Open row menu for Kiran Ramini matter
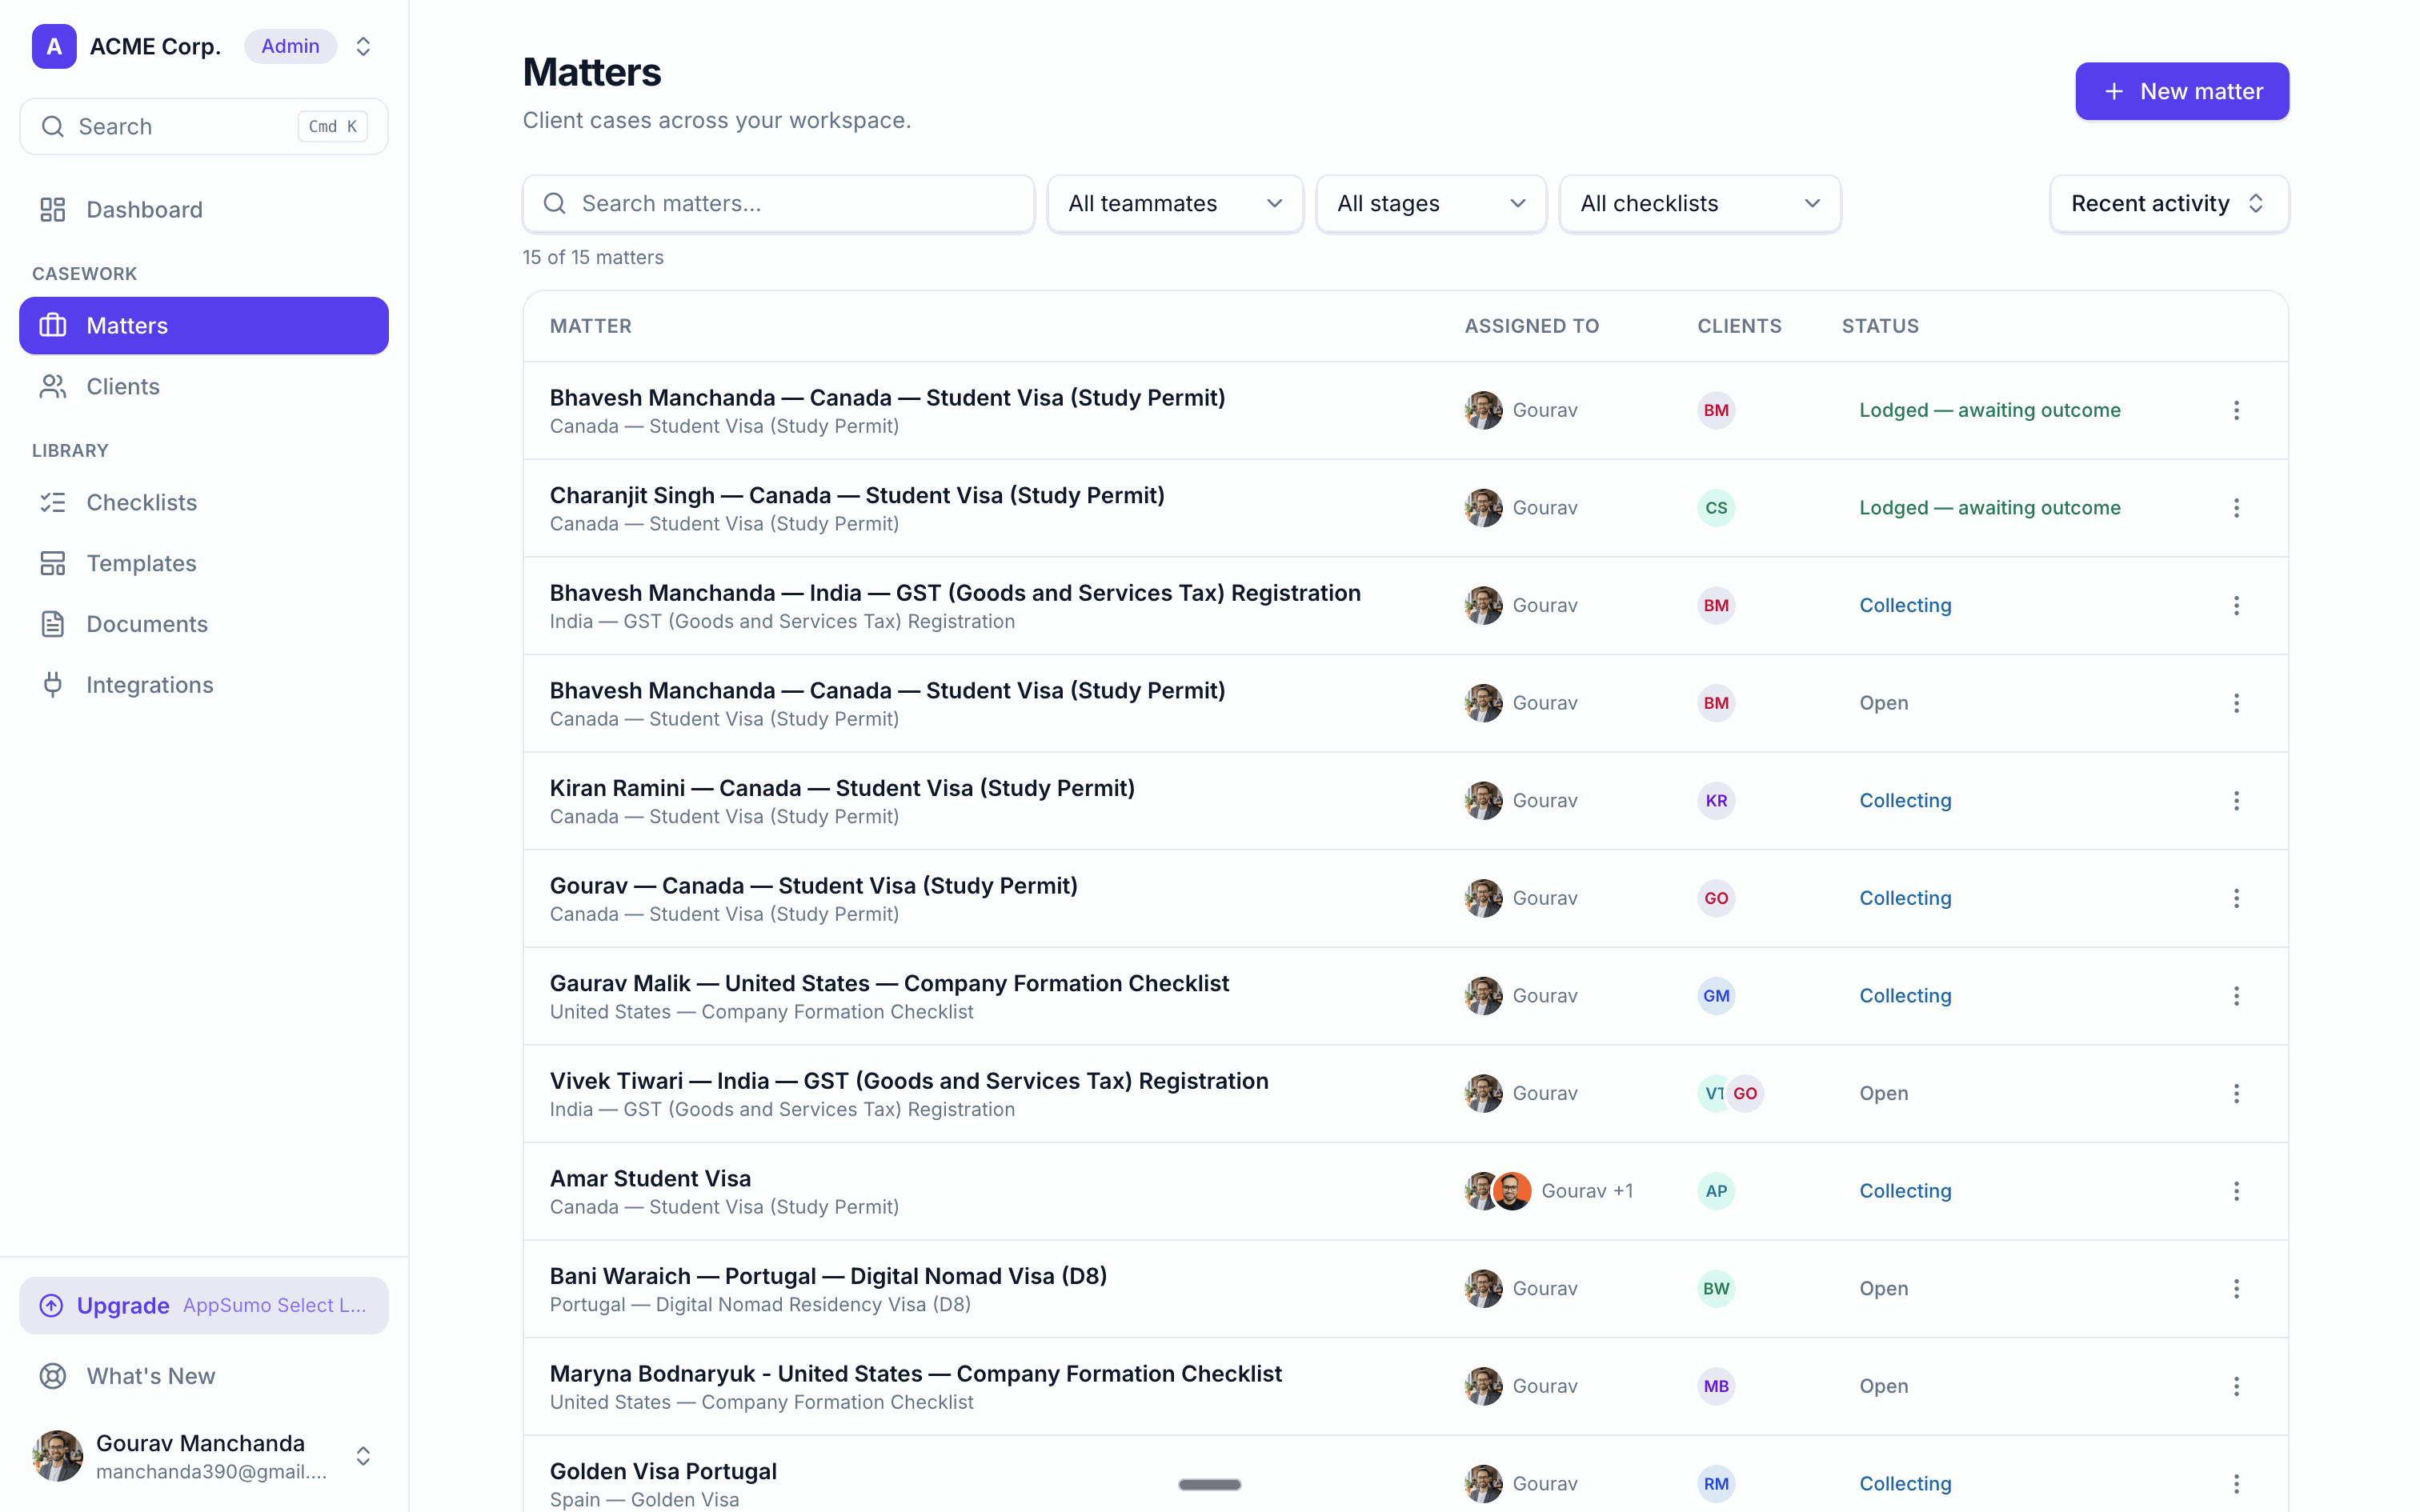The height and width of the screenshot is (1512, 2420). [2236, 800]
